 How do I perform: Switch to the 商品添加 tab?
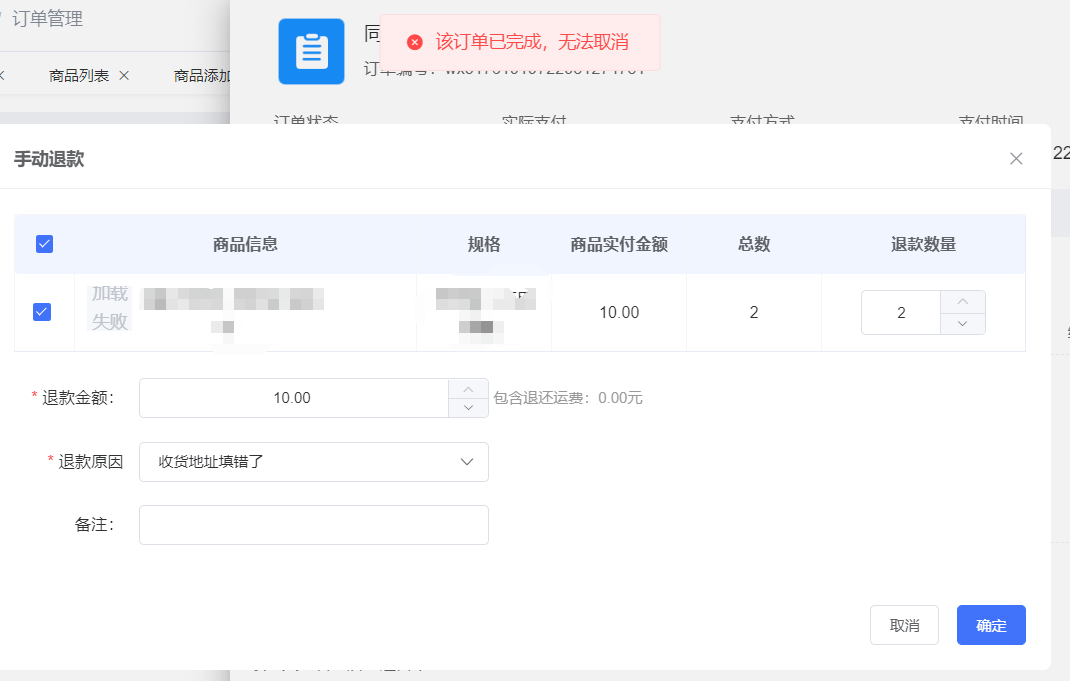point(202,75)
